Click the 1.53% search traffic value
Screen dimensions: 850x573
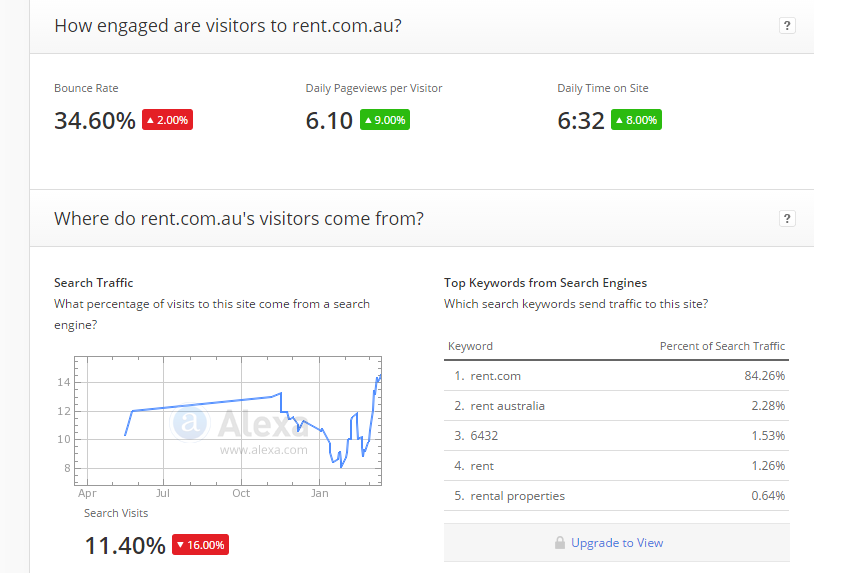768,435
